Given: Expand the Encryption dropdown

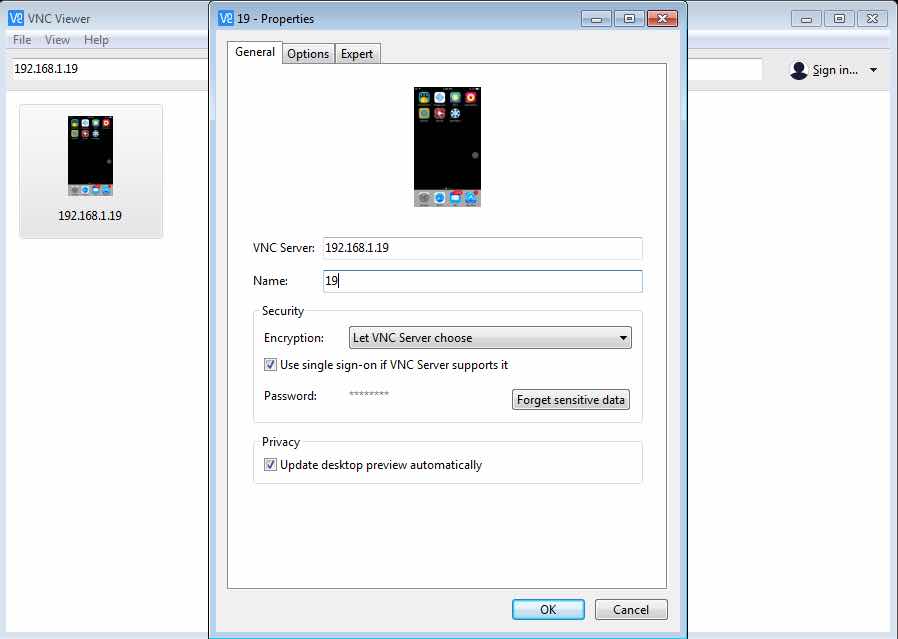Looking at the screenshot, I should coord(490,338).
